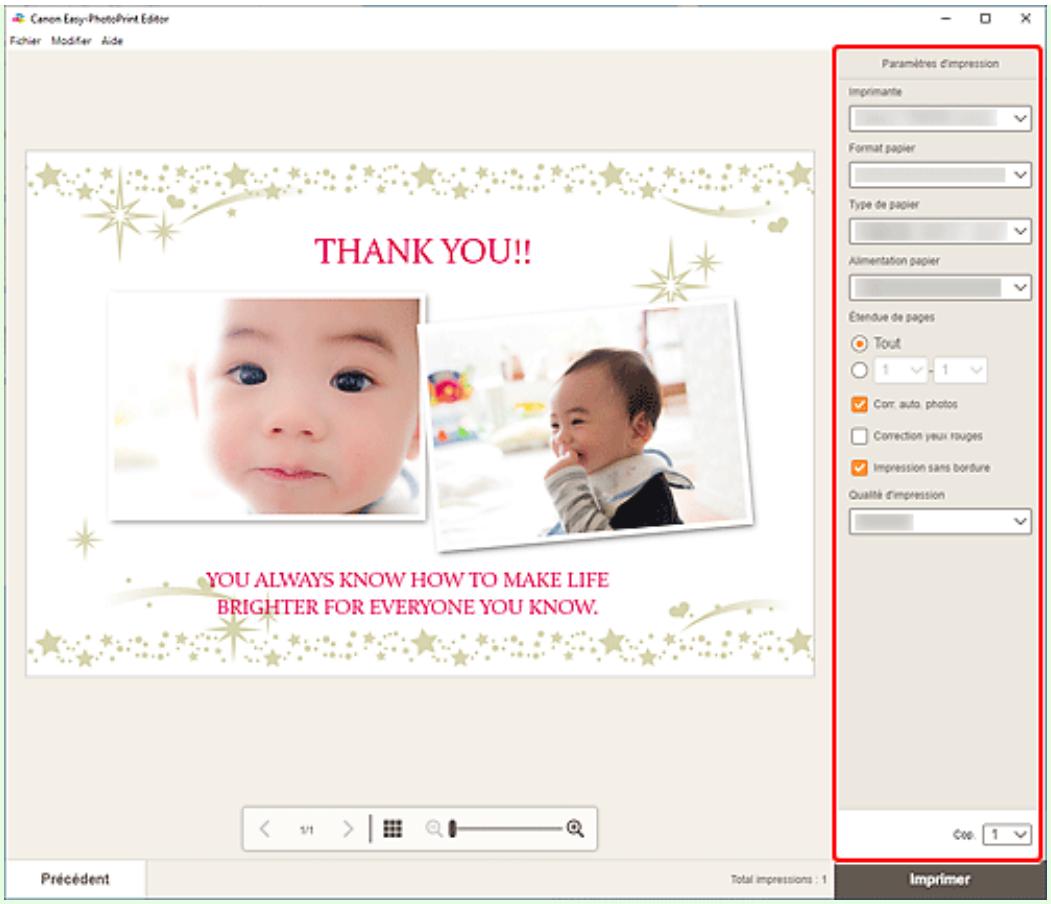1051x904 pixels.
Task: Open the Aide menu
Action: click(112, 41)
